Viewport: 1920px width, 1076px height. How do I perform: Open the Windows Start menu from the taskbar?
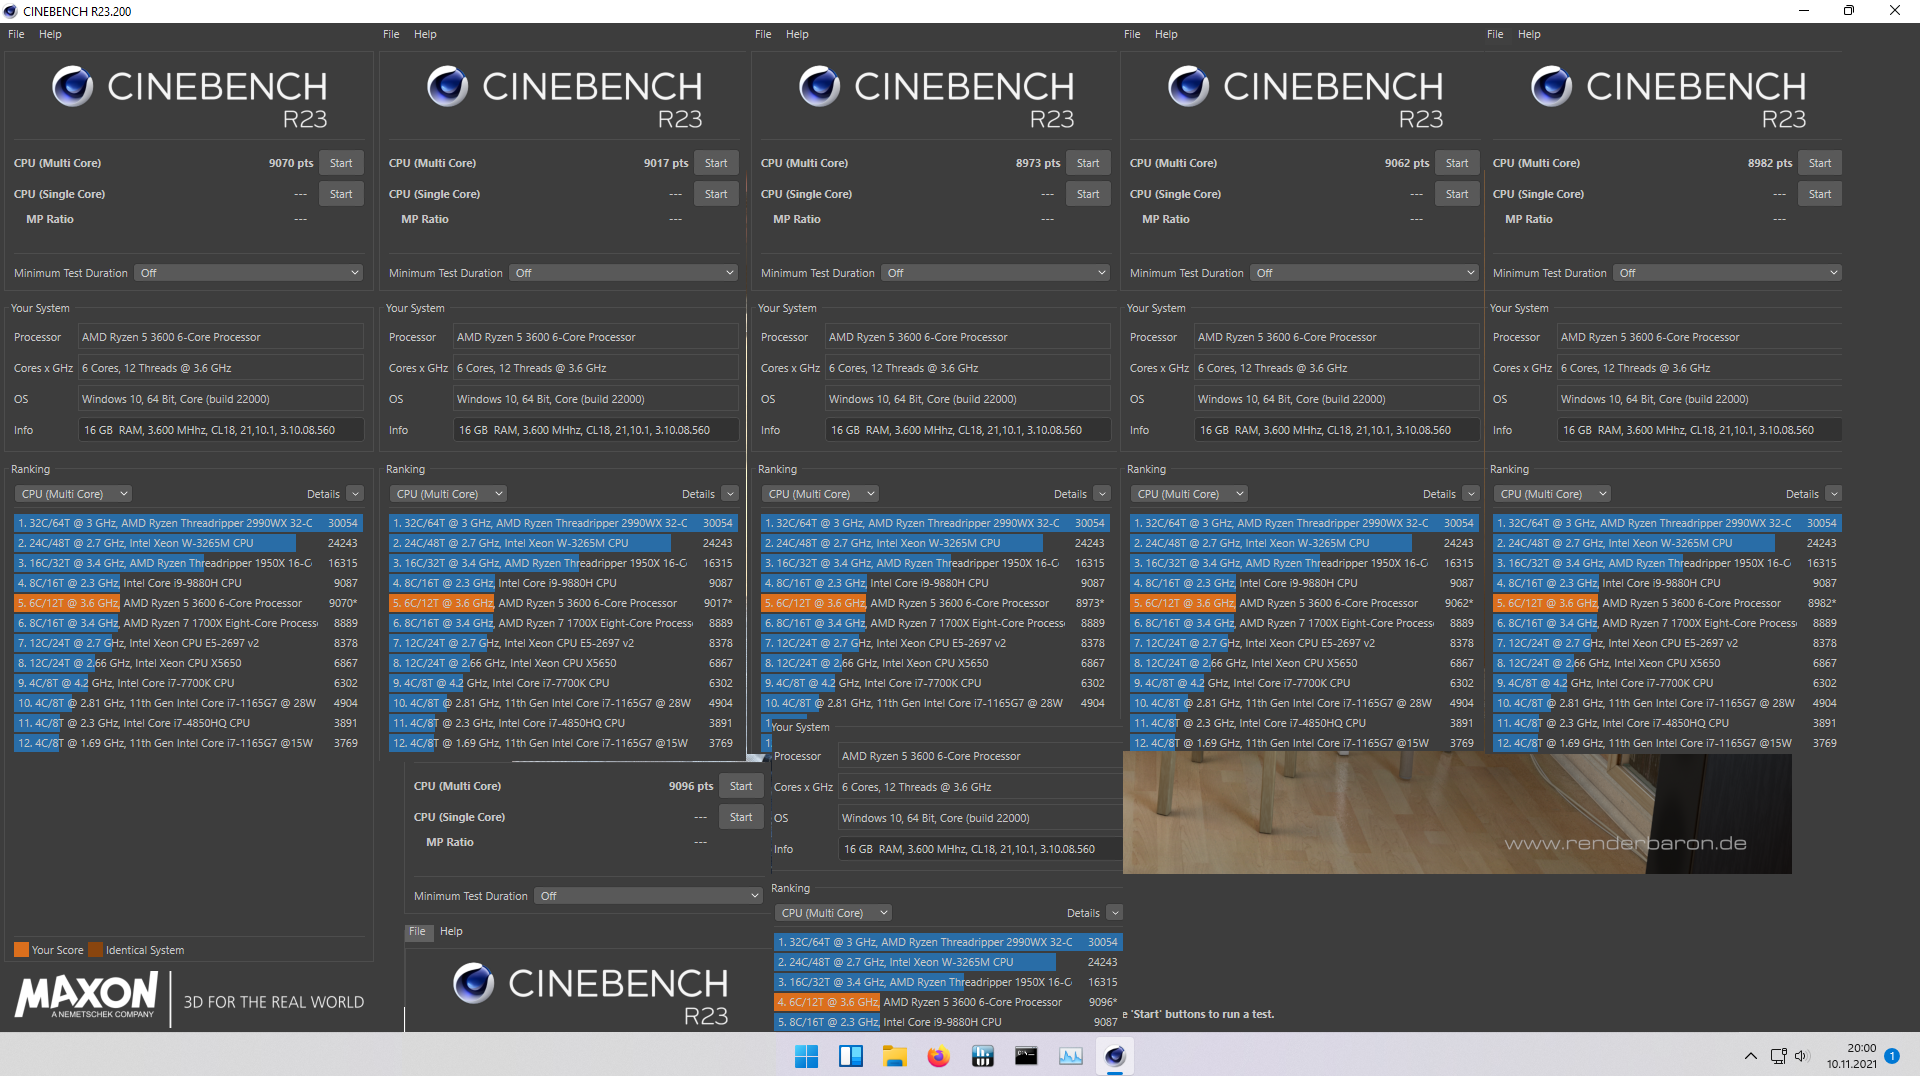click(806, 1056)
